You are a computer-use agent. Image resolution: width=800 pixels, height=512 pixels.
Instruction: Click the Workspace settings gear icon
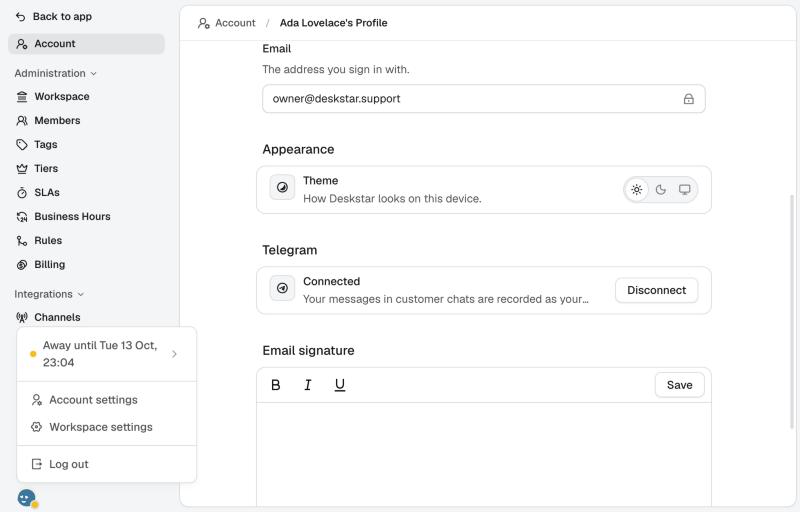(x=36, y=427)
